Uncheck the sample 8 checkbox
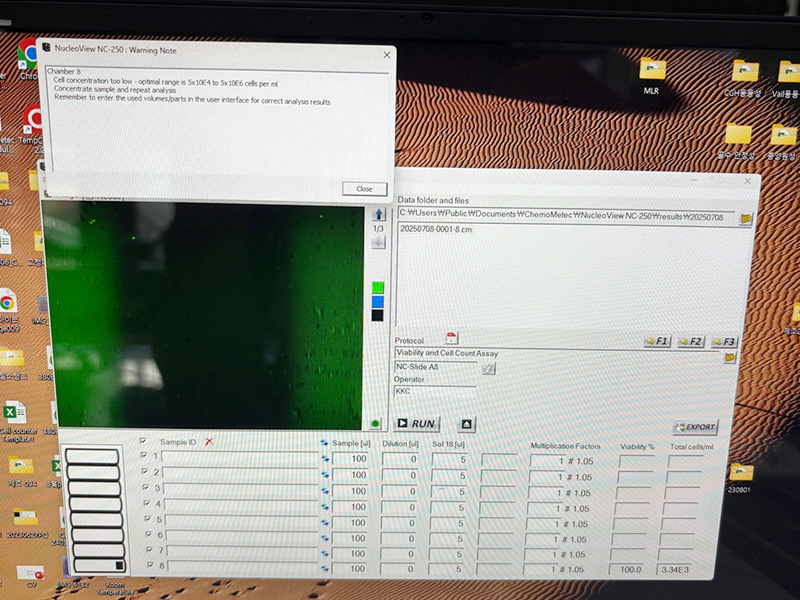 coord(145,566)
